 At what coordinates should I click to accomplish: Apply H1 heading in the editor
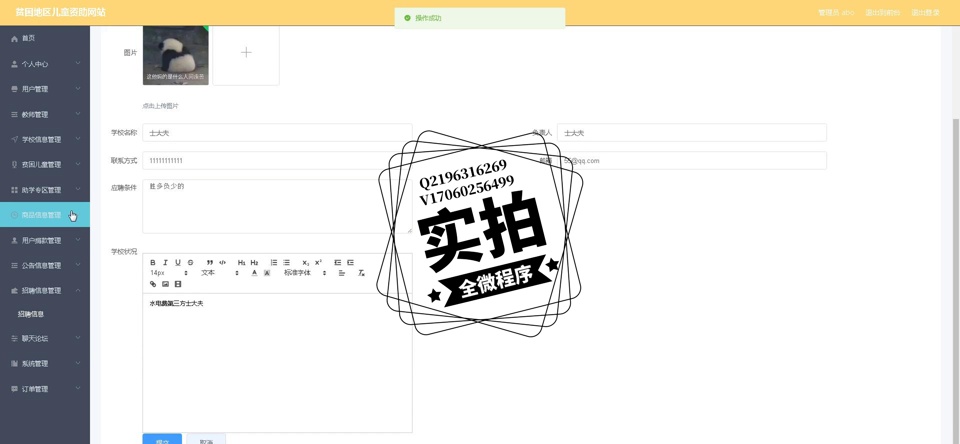pyautogui.click(x=241, y=263)
